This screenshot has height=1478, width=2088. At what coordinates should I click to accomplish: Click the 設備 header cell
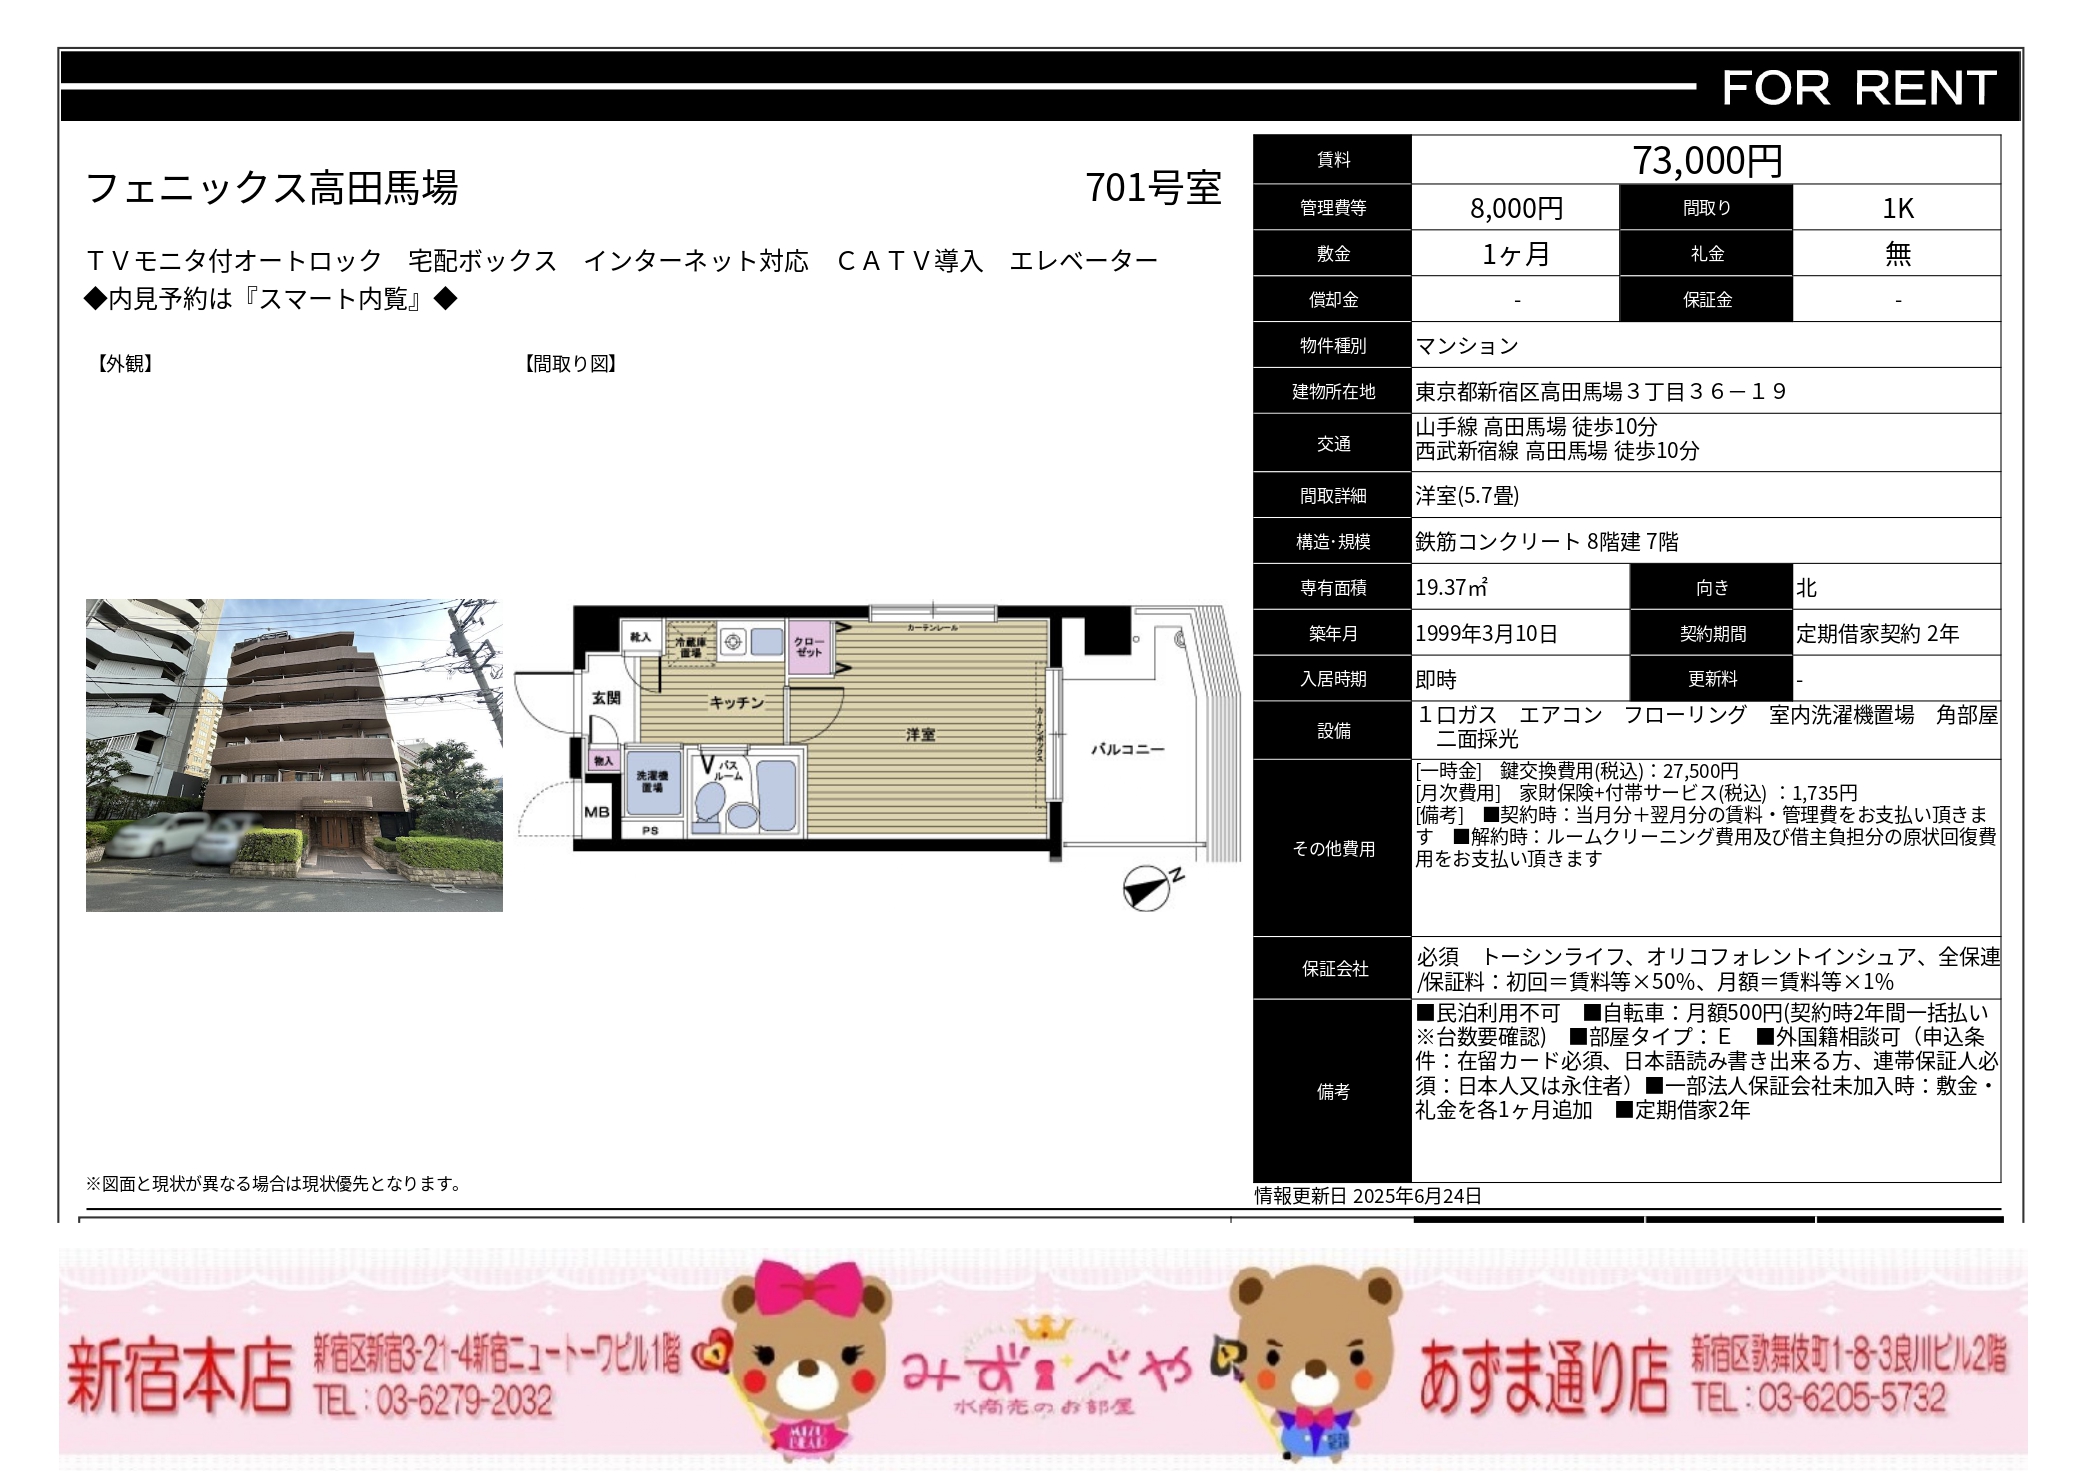coord(1333,731)
